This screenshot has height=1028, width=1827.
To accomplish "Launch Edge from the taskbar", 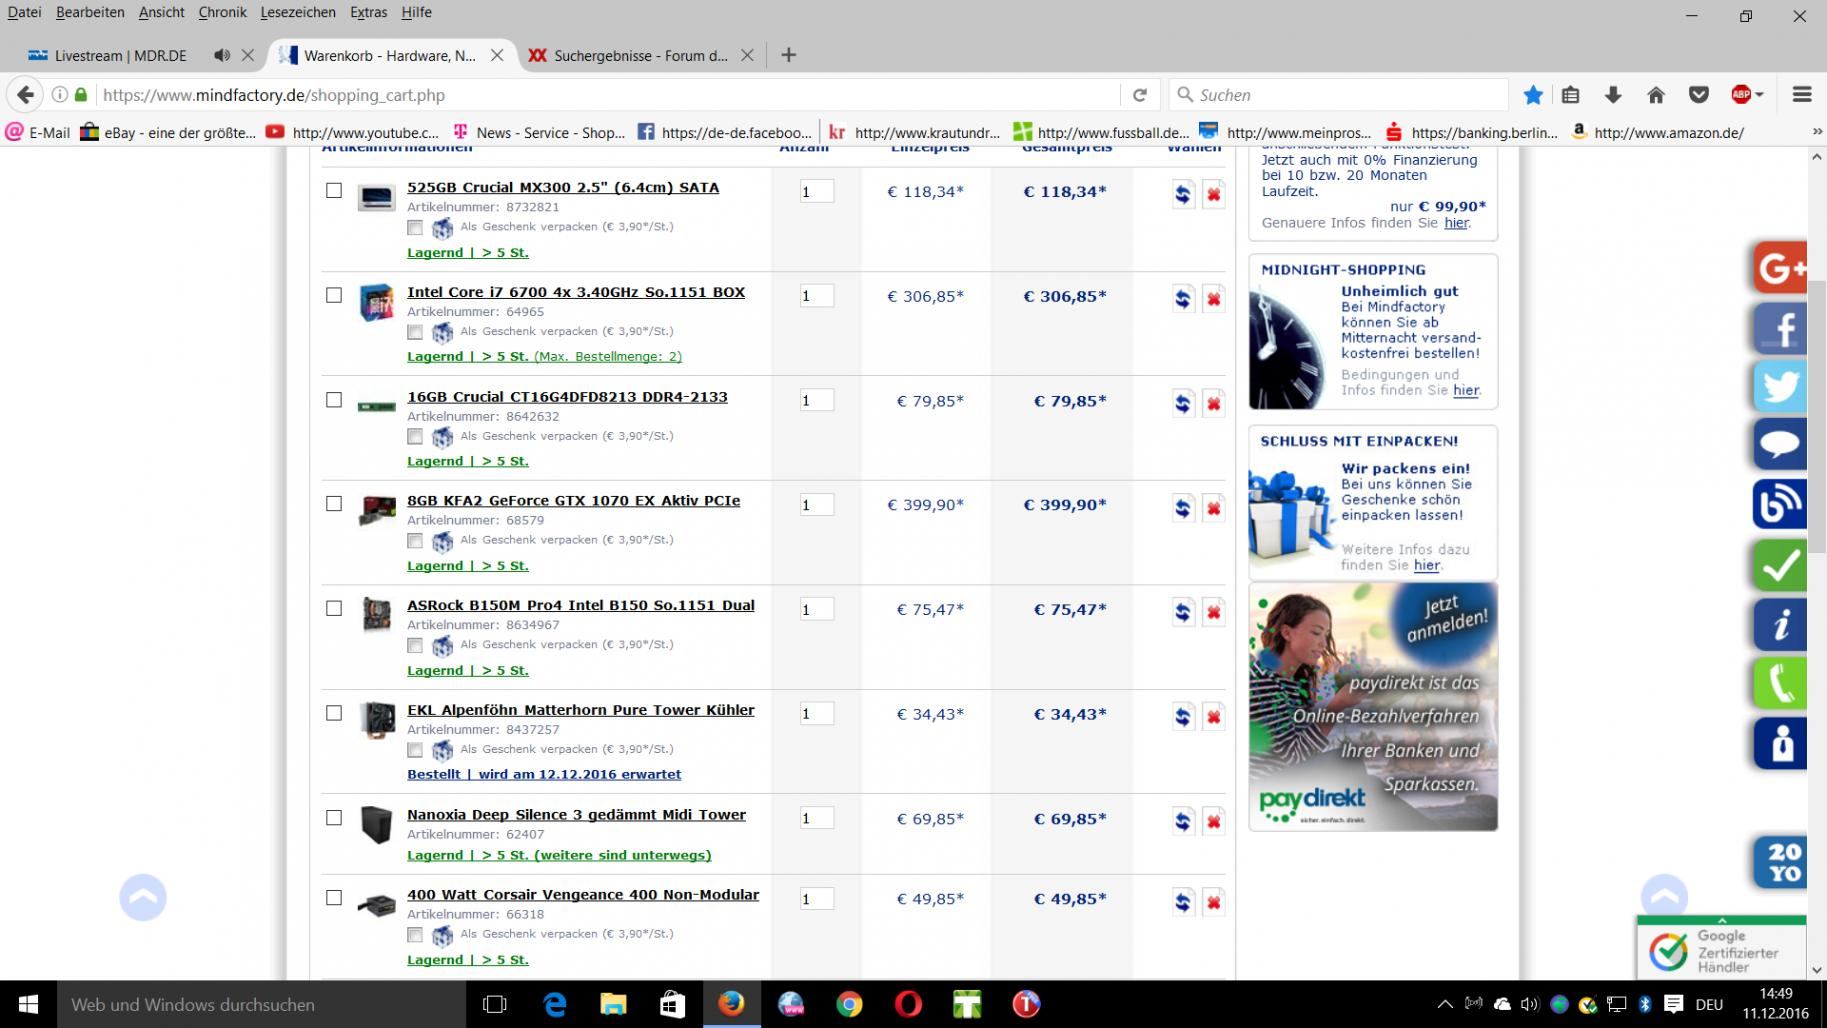I will [554, 1004].
